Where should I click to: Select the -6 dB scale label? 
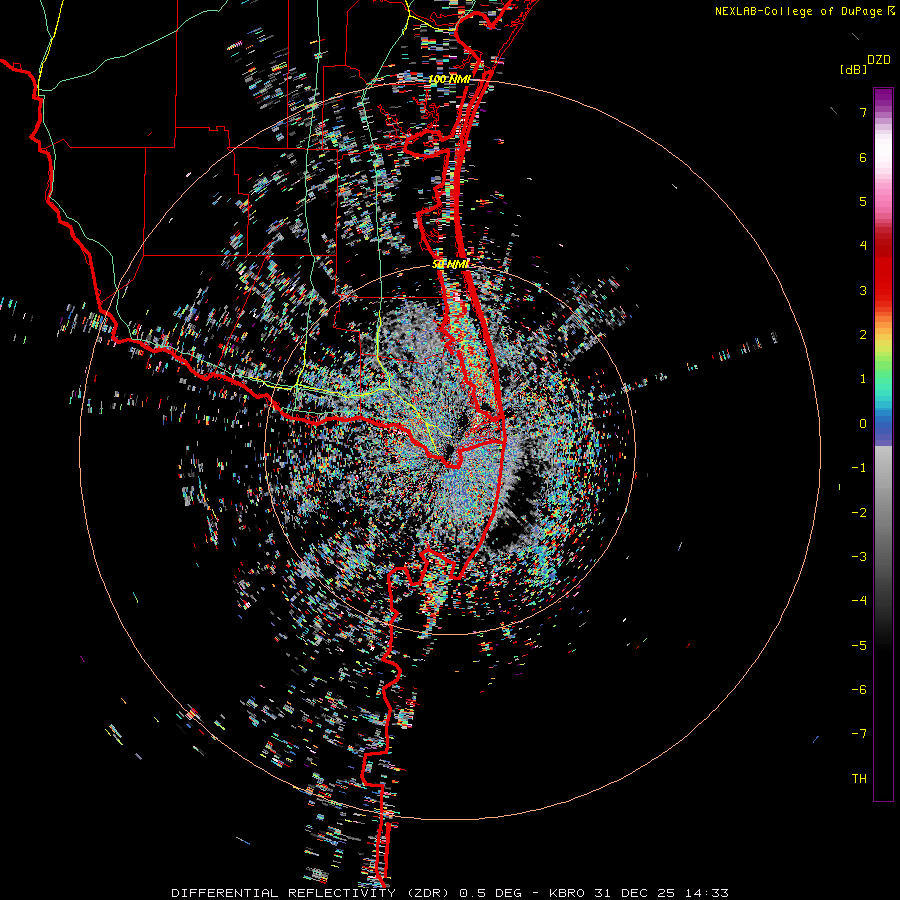pyautogui.click(x=859, y=690)
